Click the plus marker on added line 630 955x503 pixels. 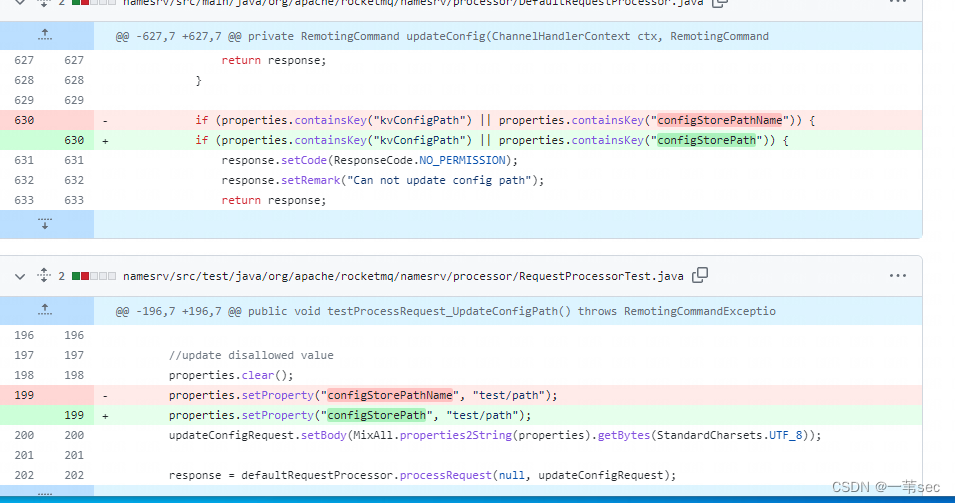coord(105,141)
